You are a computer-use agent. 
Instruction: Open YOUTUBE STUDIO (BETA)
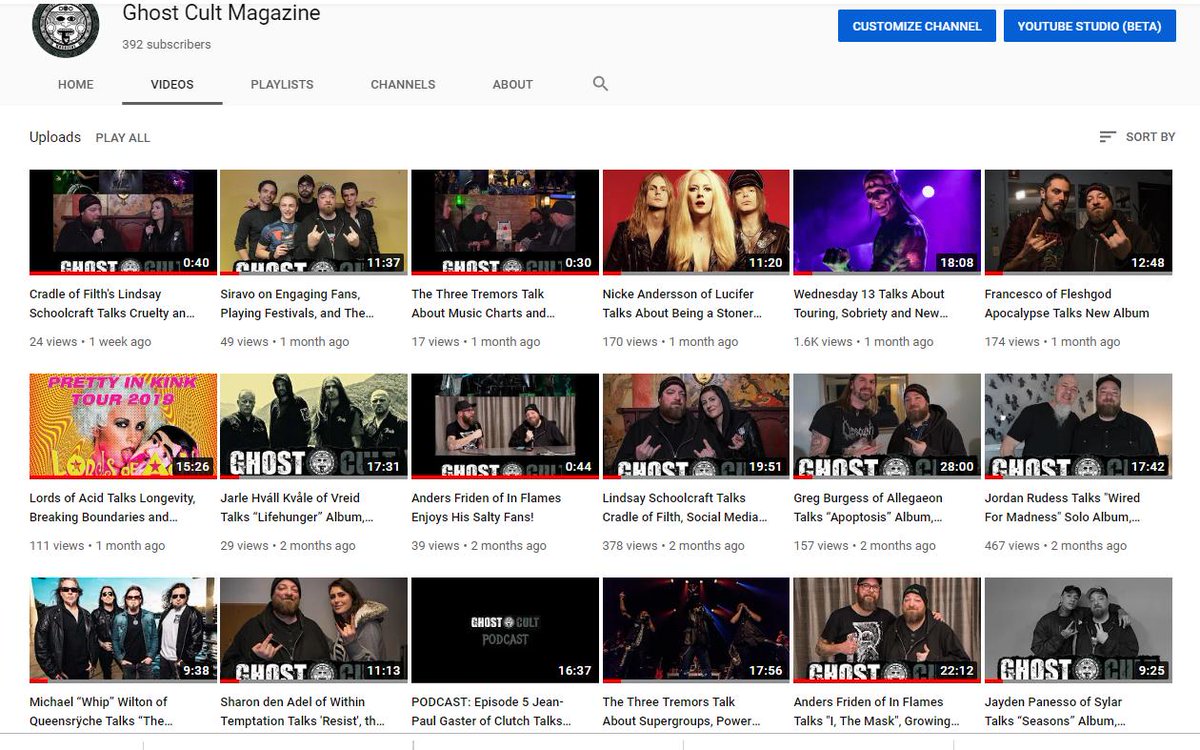(1089, 26)
